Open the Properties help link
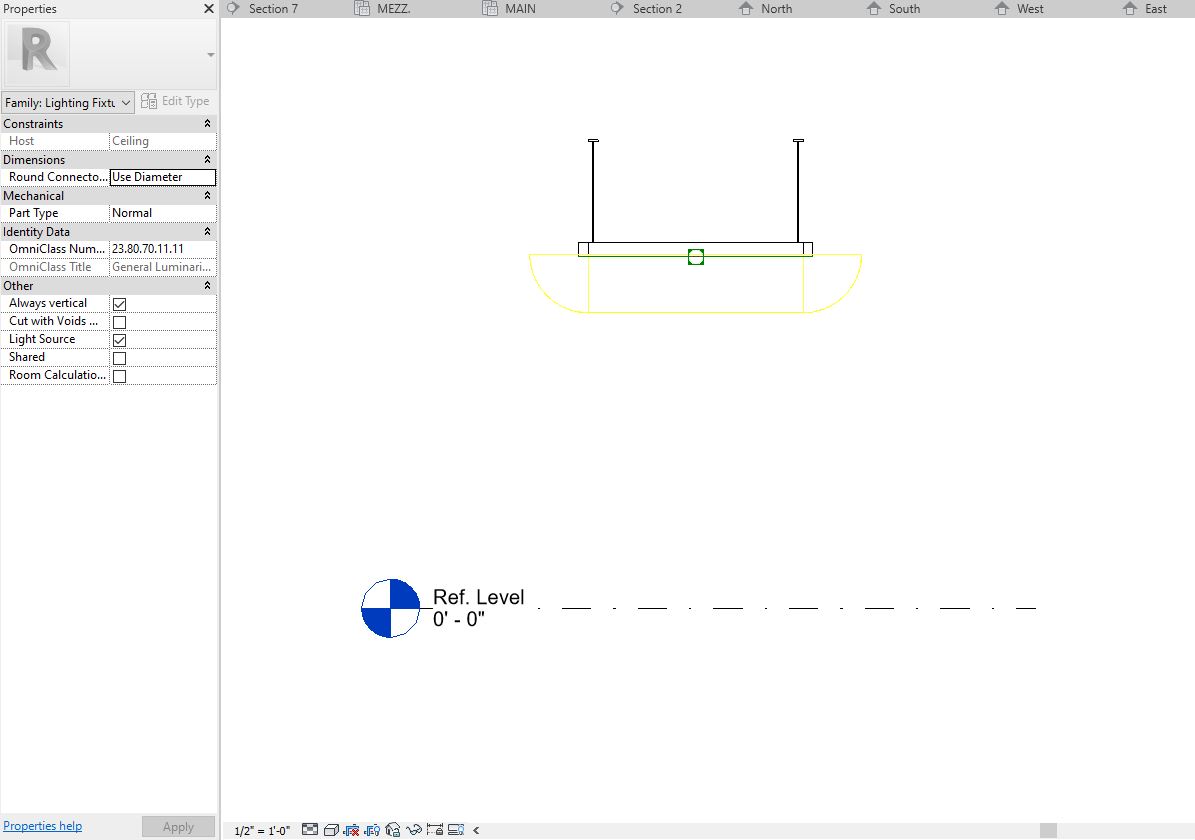 [42, 826]
